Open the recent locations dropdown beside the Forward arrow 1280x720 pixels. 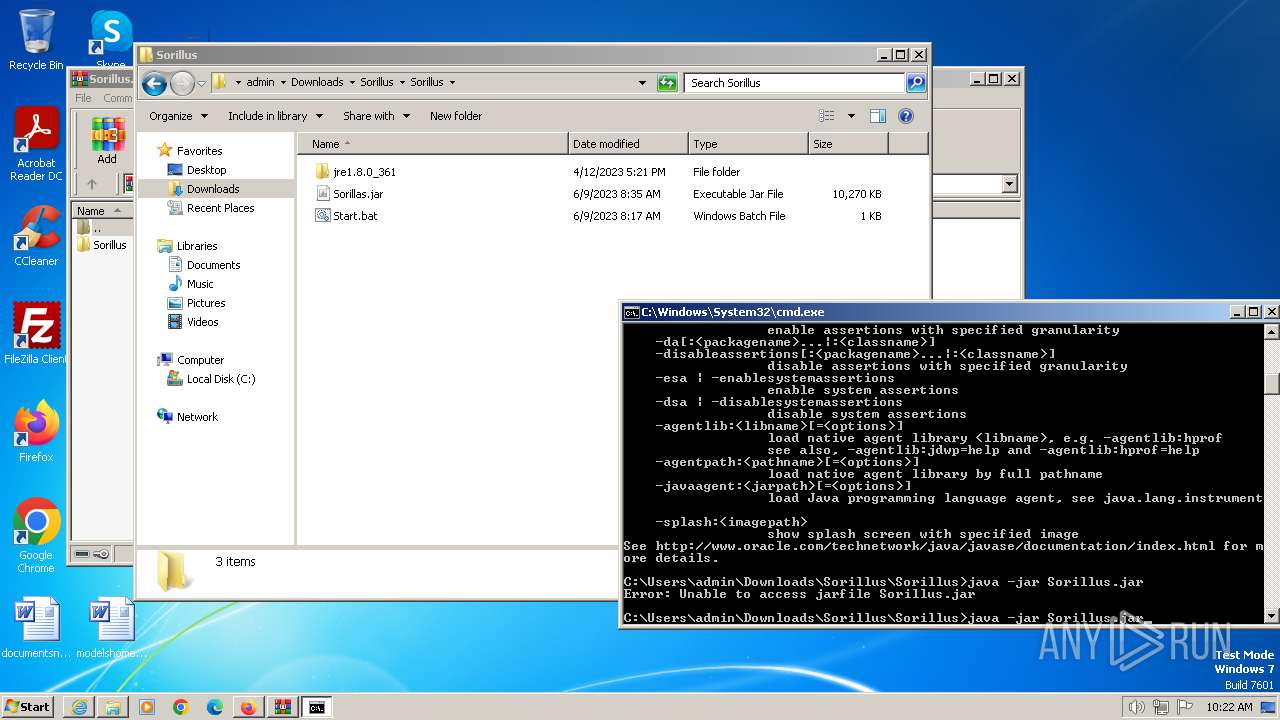tap(201, 83)
